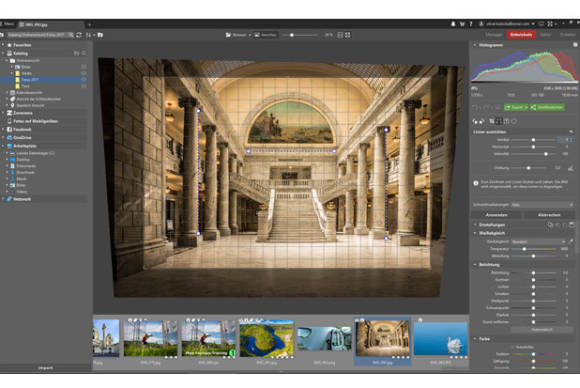Click the notification bell icon in title bar
This screenshot has width=580, height=388.
453,24
